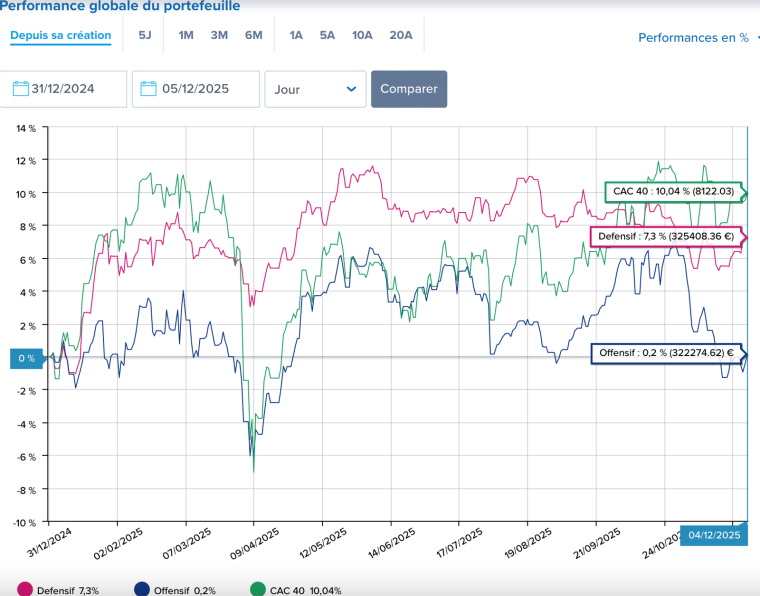This screenshot has width=760, height=596.
Task: Select the 20A period tab
Action: (x=401, y=35)
